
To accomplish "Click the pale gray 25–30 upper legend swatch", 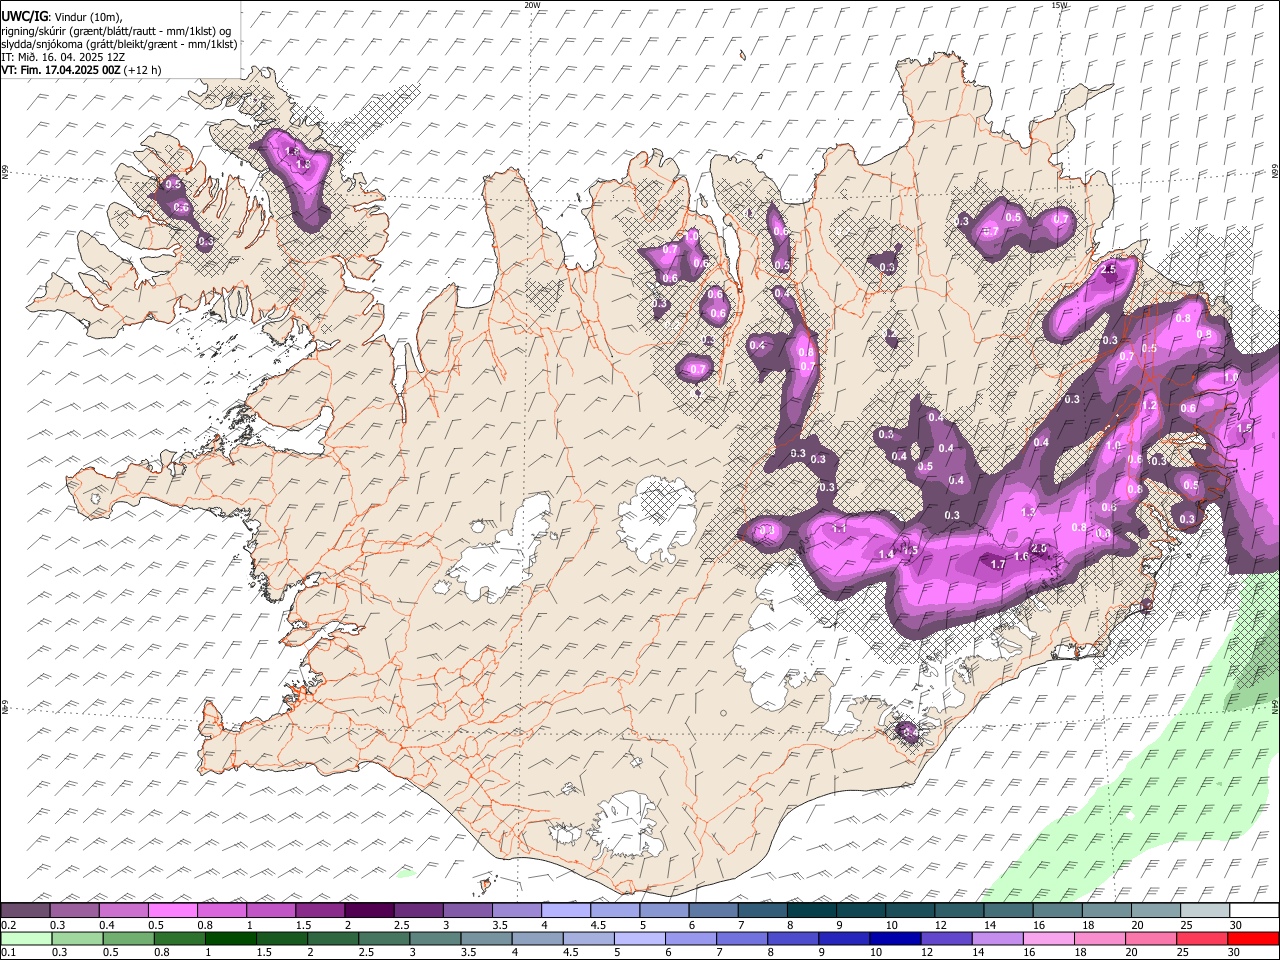I will click(x=1205, y=910).
